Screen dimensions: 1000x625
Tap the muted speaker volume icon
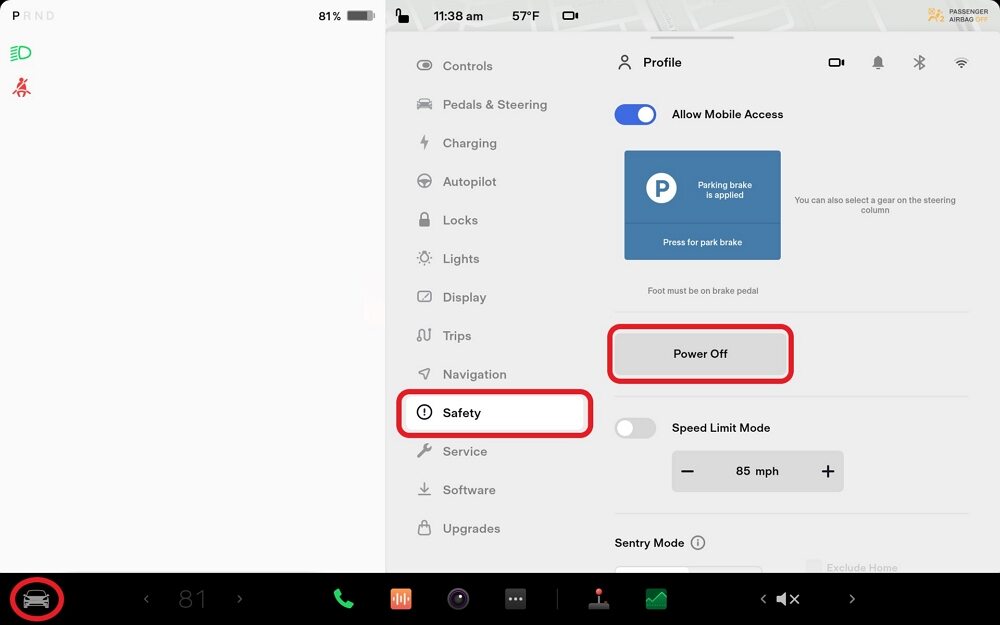pyautogui.click(x=788, y=599)
